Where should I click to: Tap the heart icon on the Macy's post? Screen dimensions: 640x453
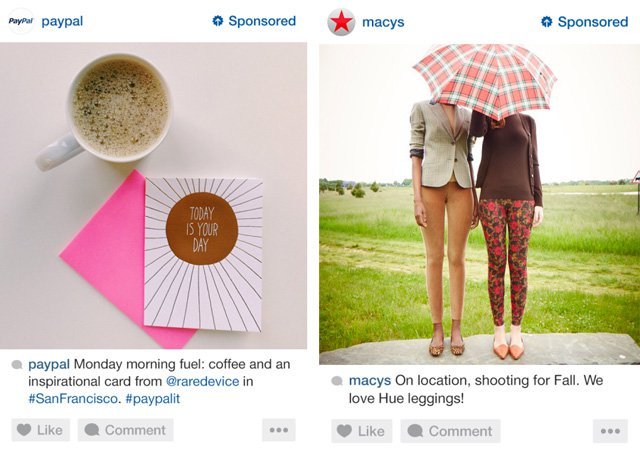344,431
